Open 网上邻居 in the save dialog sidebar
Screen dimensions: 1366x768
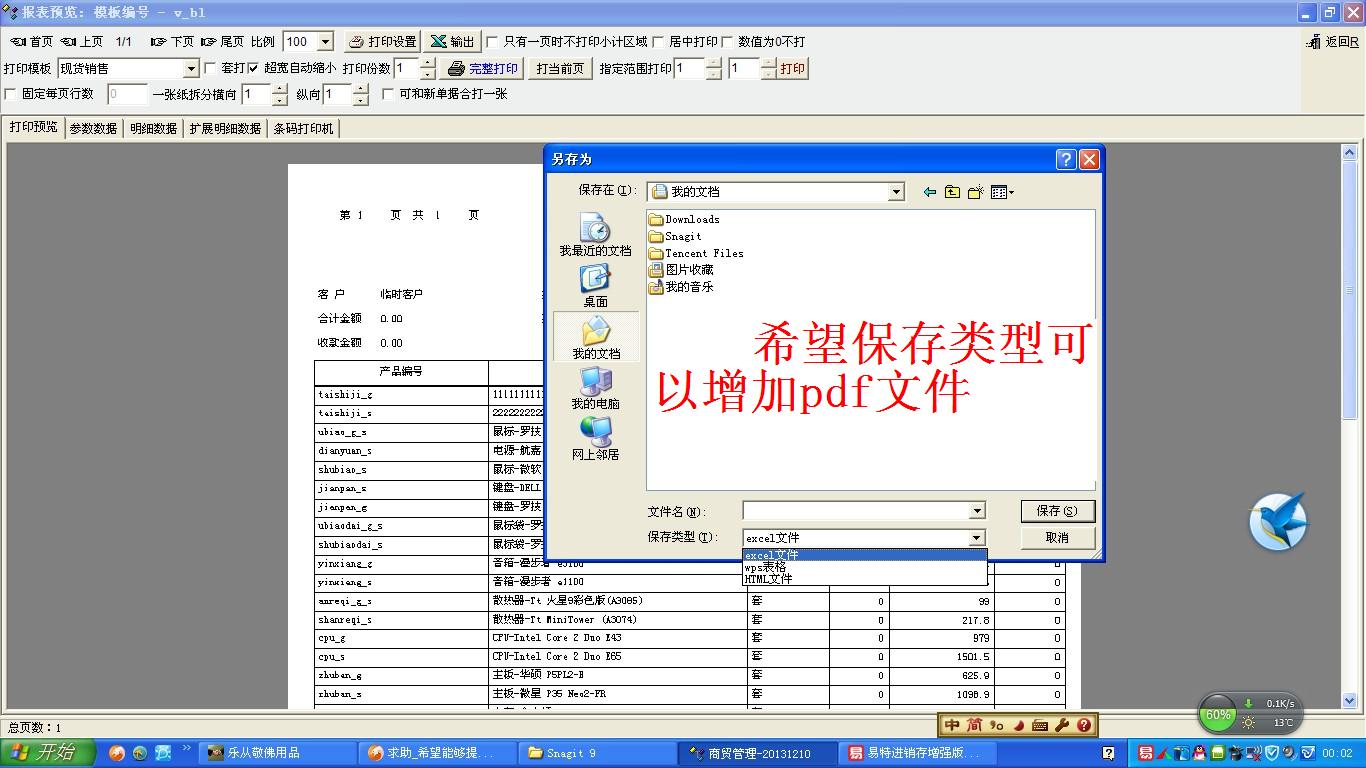595,435
